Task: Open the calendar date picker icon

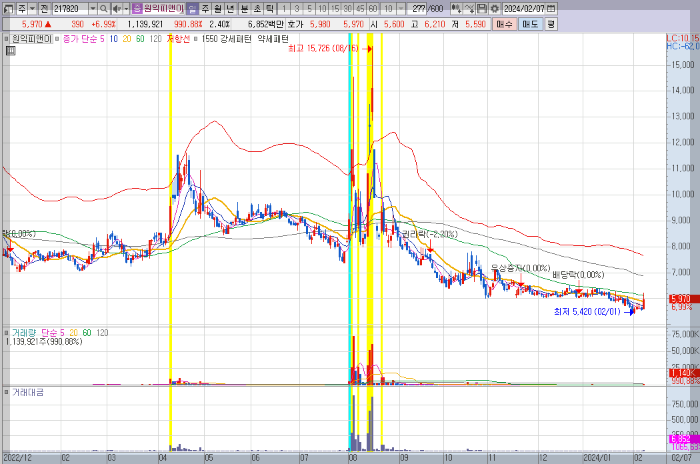Action: pyautogui.click(x=551, y=8)
